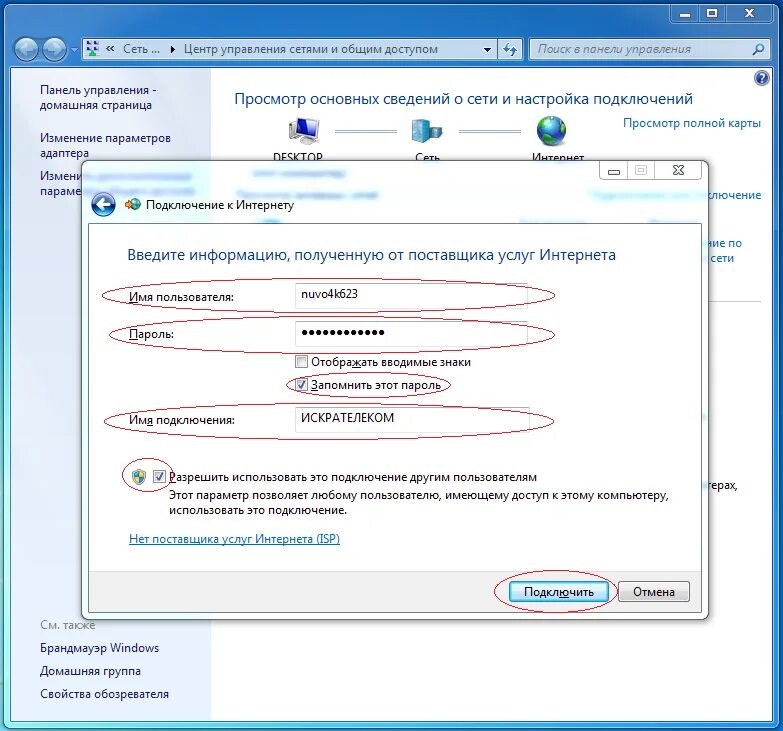Click the Сеть network icon in the network map
783x731 pixels.
click(x=427, y=131)
